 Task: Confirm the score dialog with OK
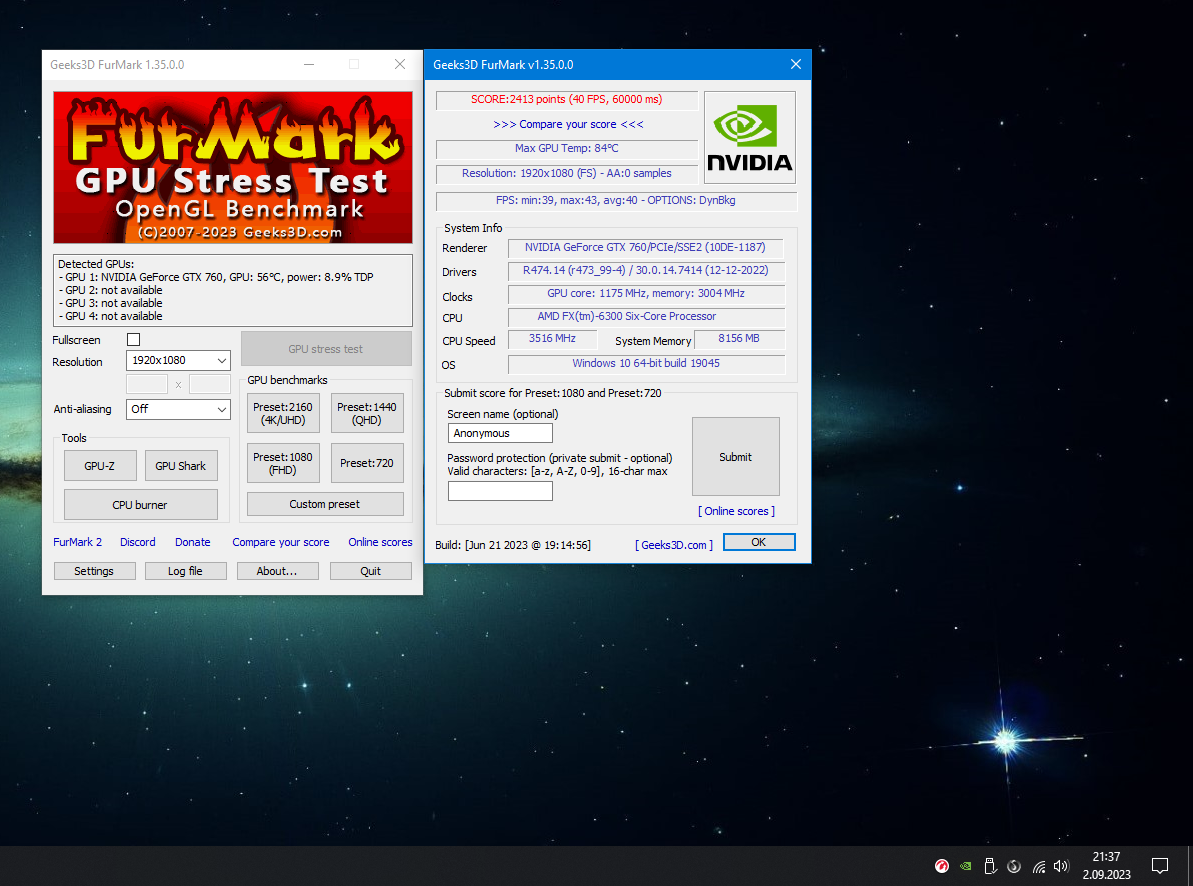tap(759, 542)
